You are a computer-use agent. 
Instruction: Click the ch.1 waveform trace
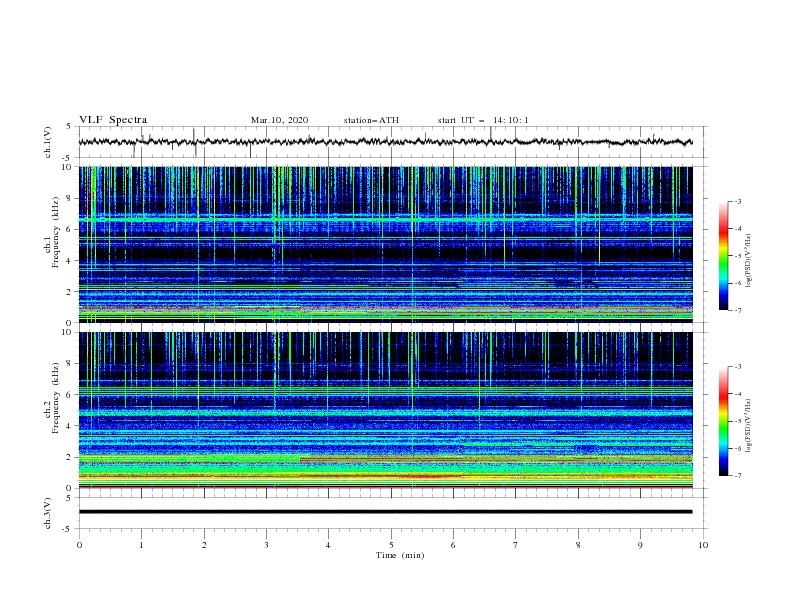pyautogui.click(x=385, y=142)
